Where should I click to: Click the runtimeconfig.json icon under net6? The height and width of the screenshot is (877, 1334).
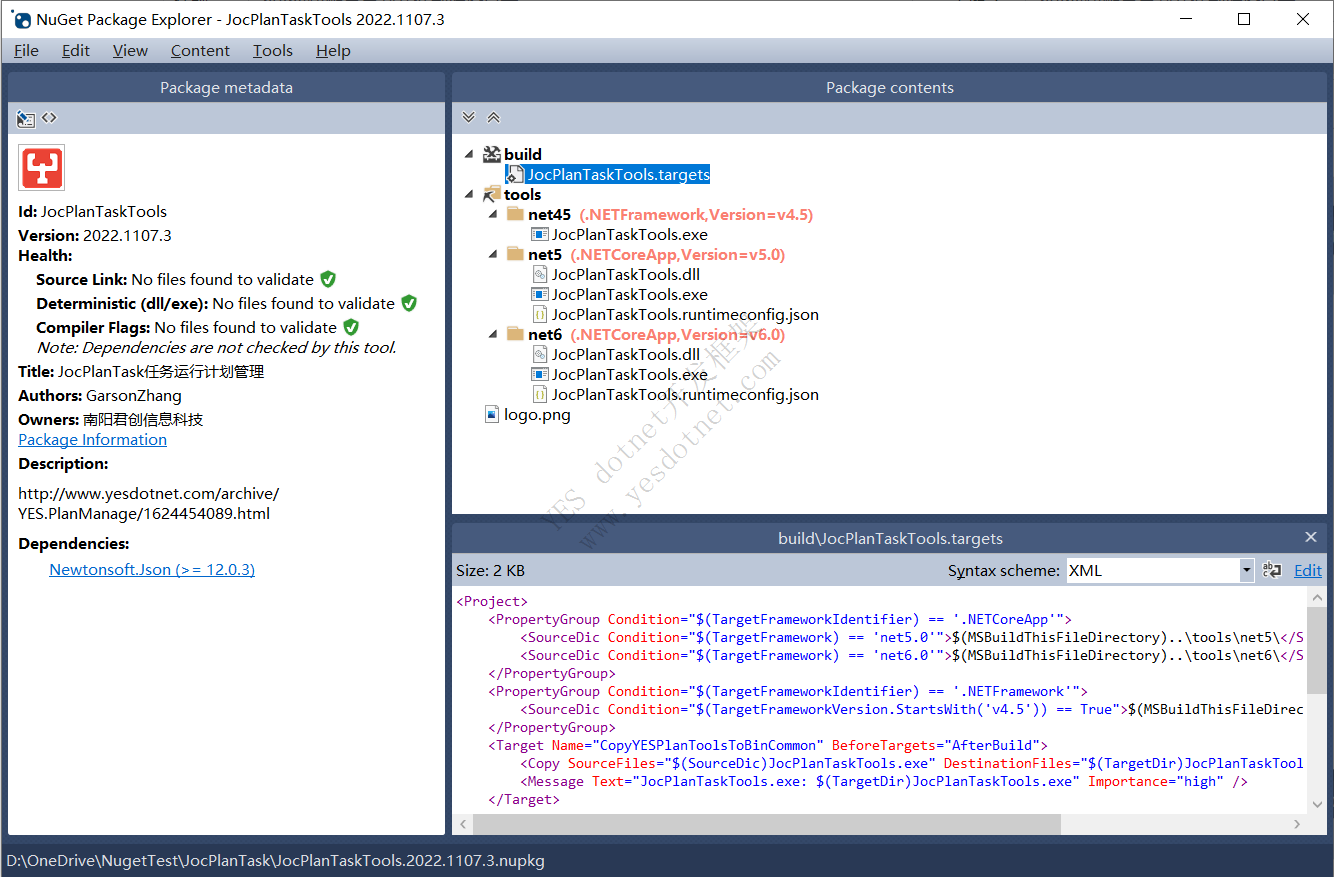pos(540,394)
